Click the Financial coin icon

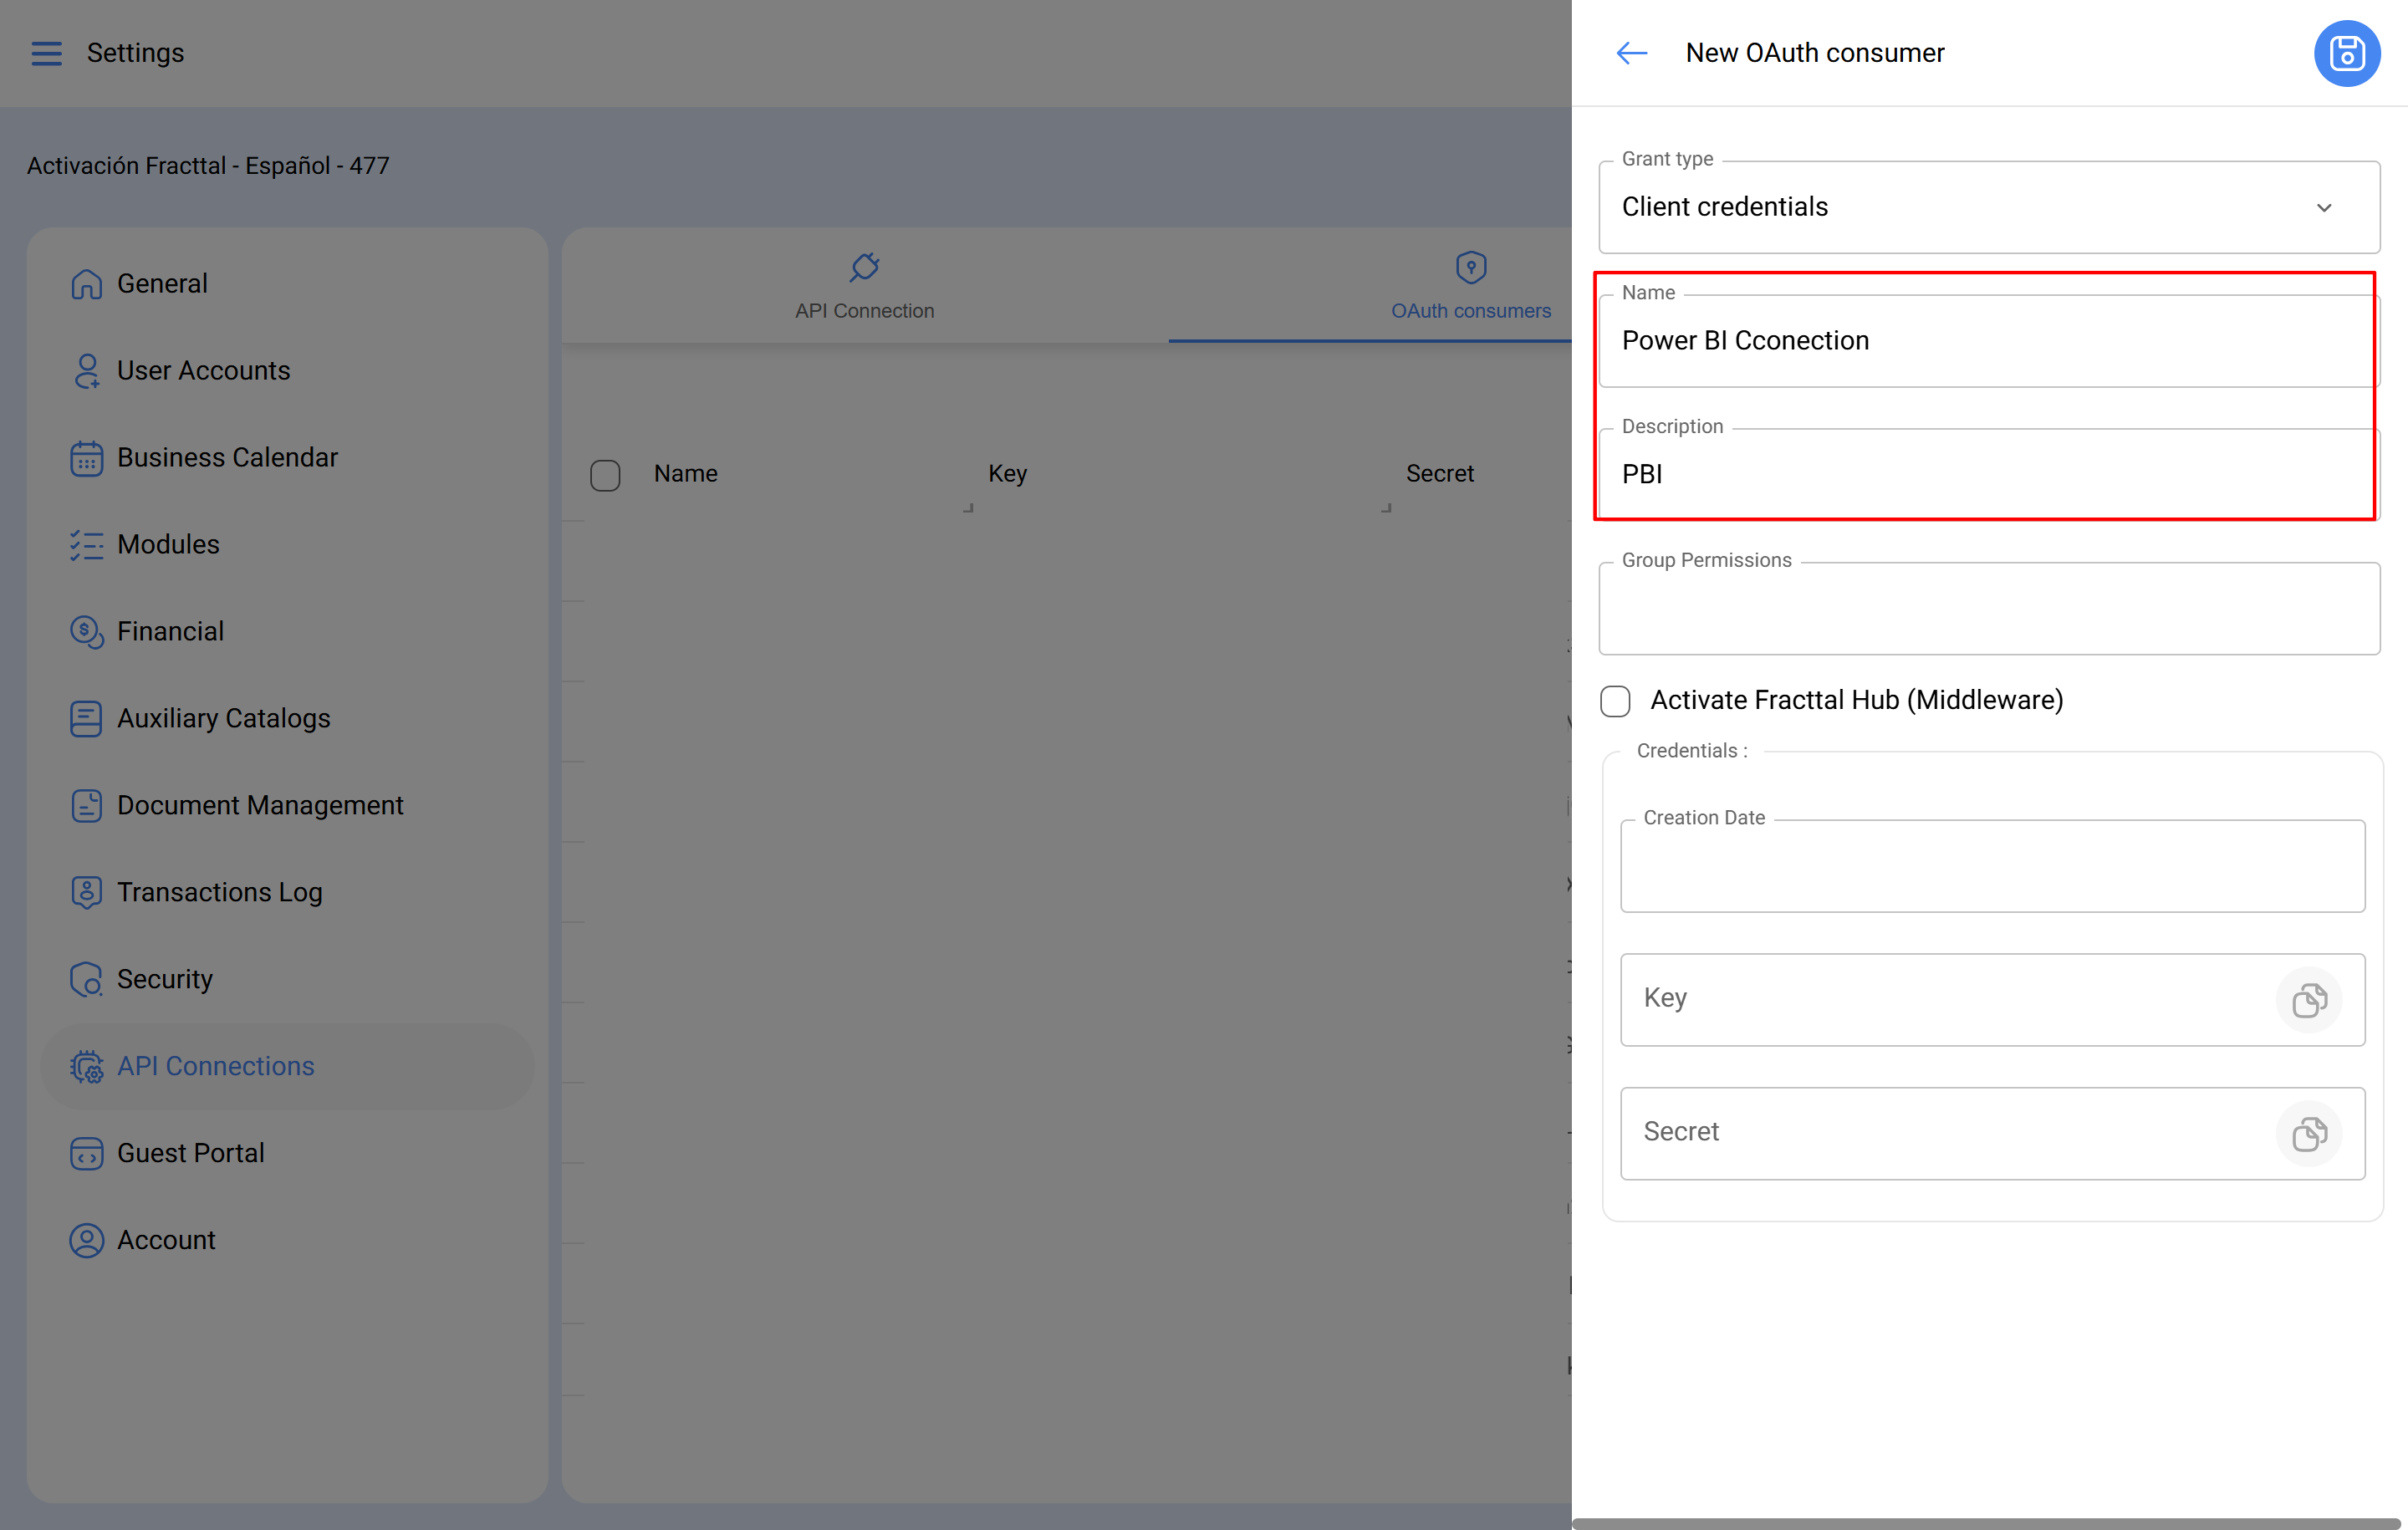[86, 632]
